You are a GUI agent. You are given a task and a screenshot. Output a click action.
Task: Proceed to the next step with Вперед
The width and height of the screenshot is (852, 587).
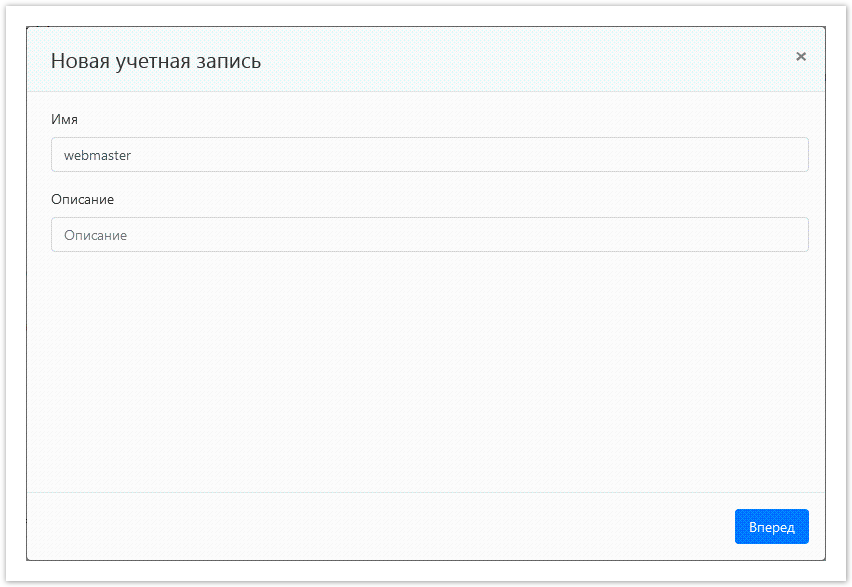pyautogui.click(x=771, y=527)
